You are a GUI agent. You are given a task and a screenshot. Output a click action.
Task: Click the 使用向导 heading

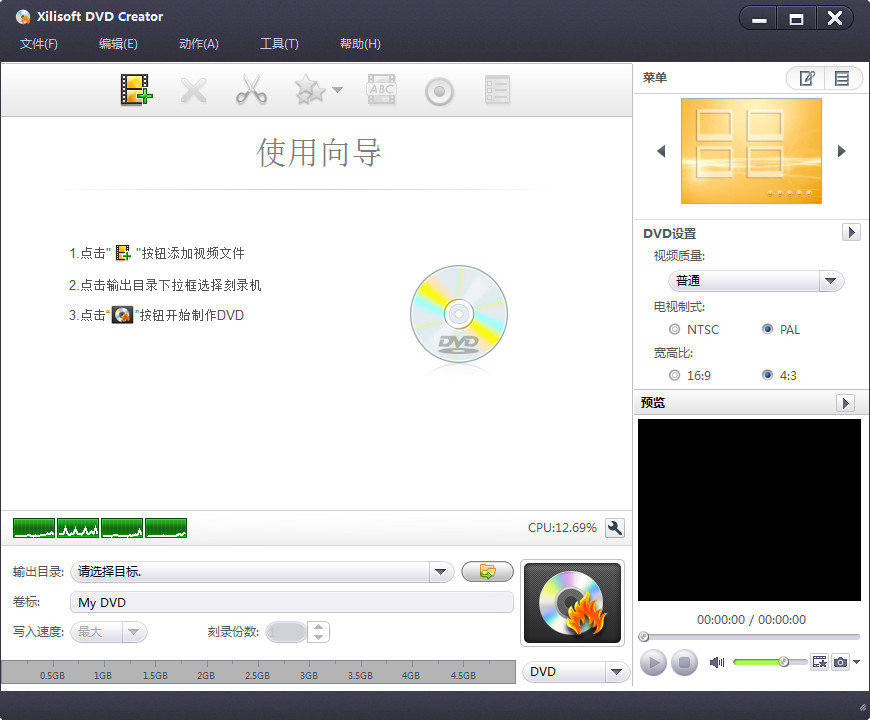(x=318, y=153)
